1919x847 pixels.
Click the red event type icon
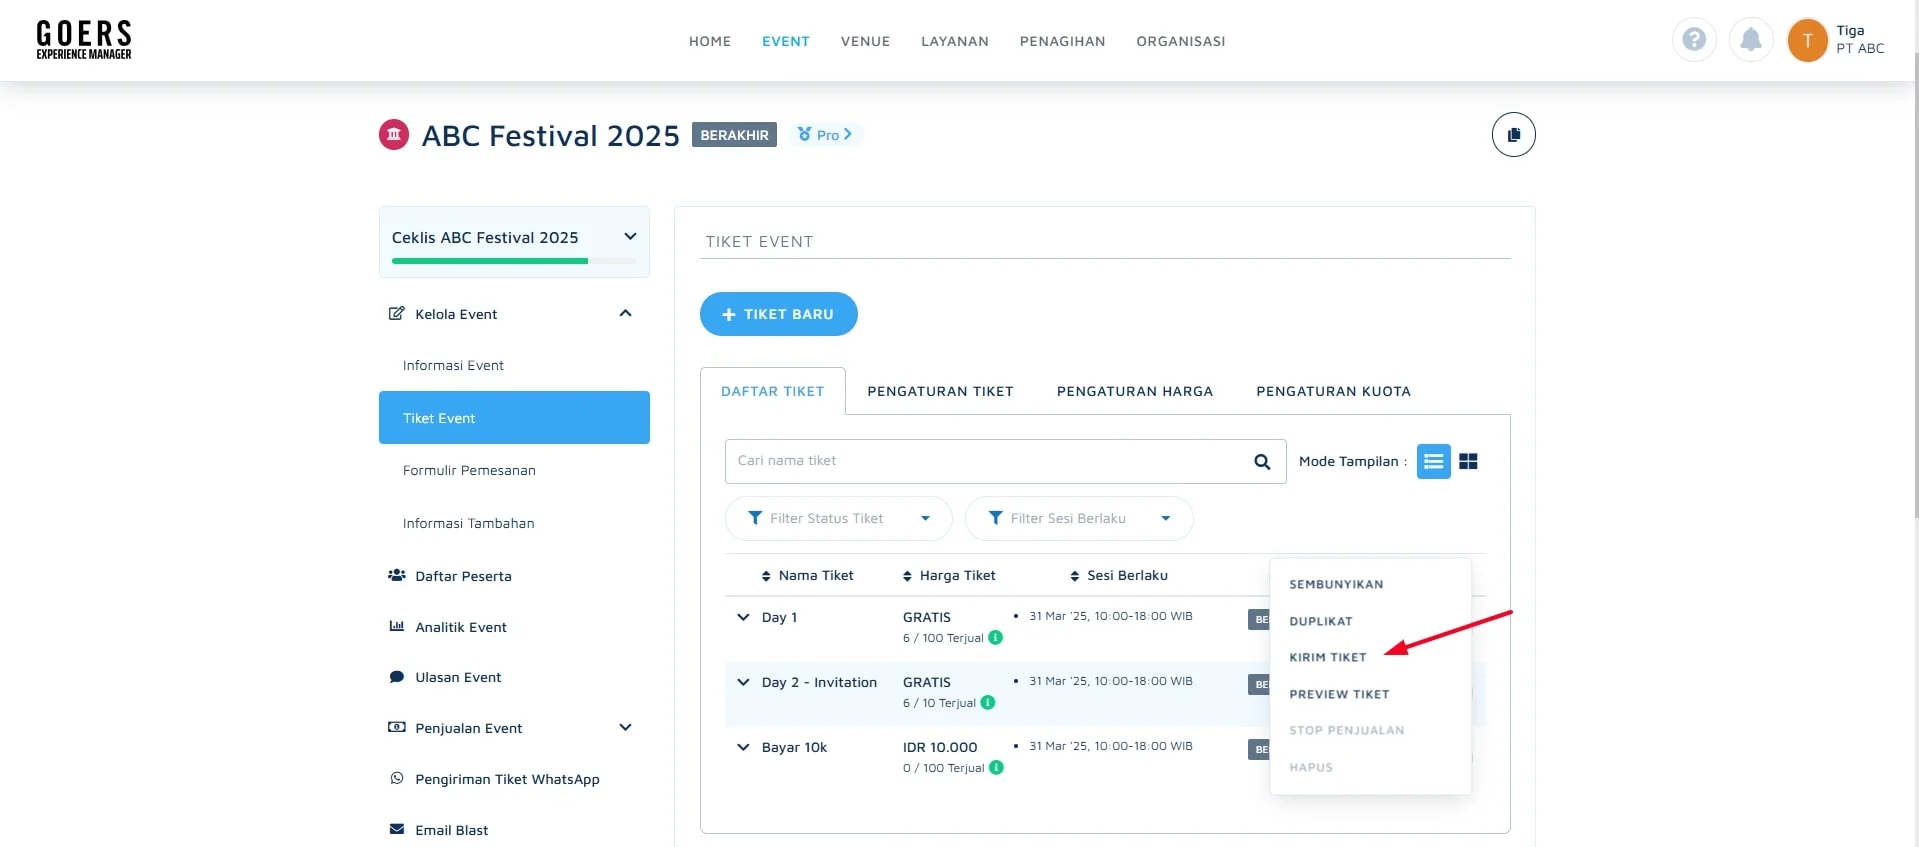(x=394, y=134)
